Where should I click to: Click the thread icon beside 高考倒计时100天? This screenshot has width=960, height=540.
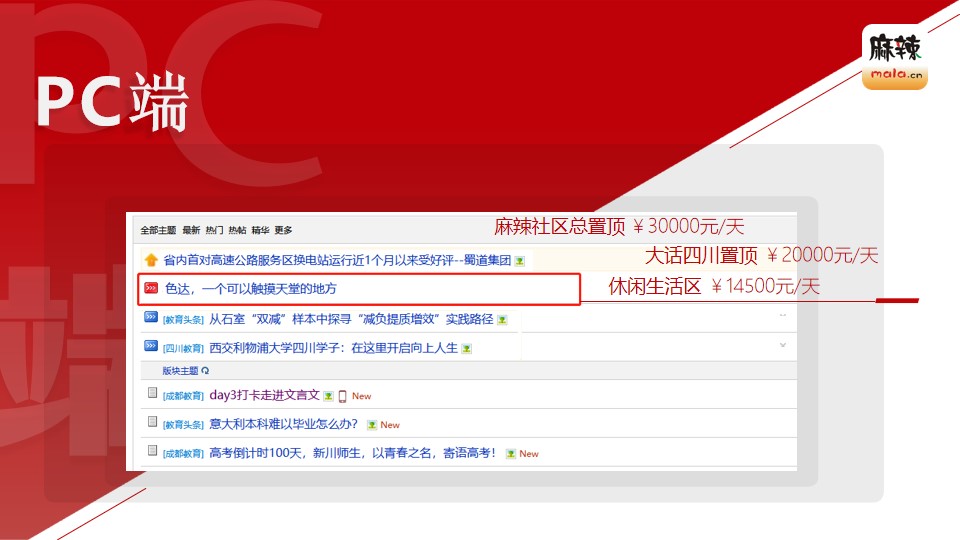point(152,451)
